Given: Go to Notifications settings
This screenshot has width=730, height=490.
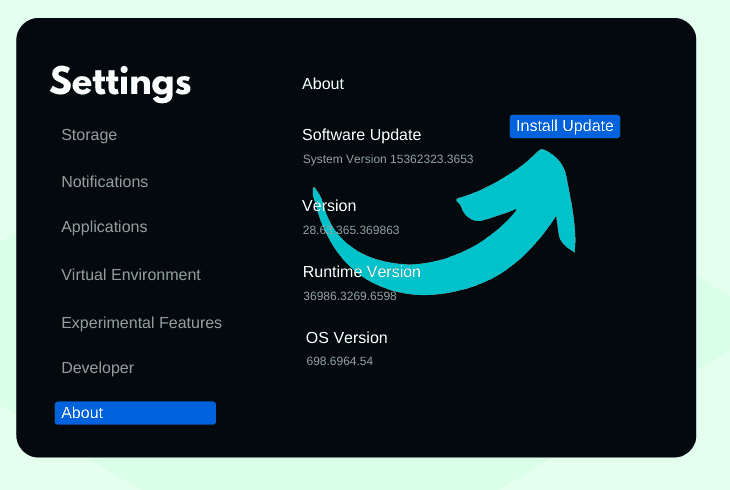Looking at the screenshot, I should click(105, 182).
